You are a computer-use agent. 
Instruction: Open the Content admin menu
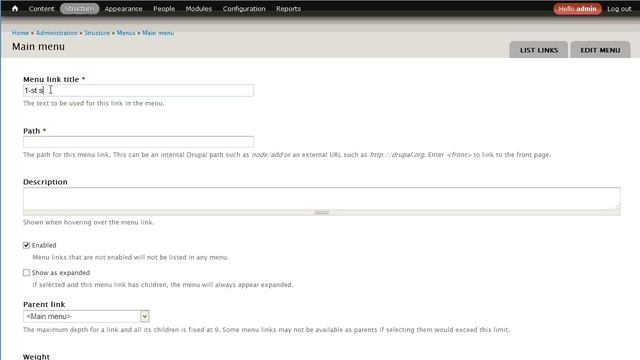[41, 9]
